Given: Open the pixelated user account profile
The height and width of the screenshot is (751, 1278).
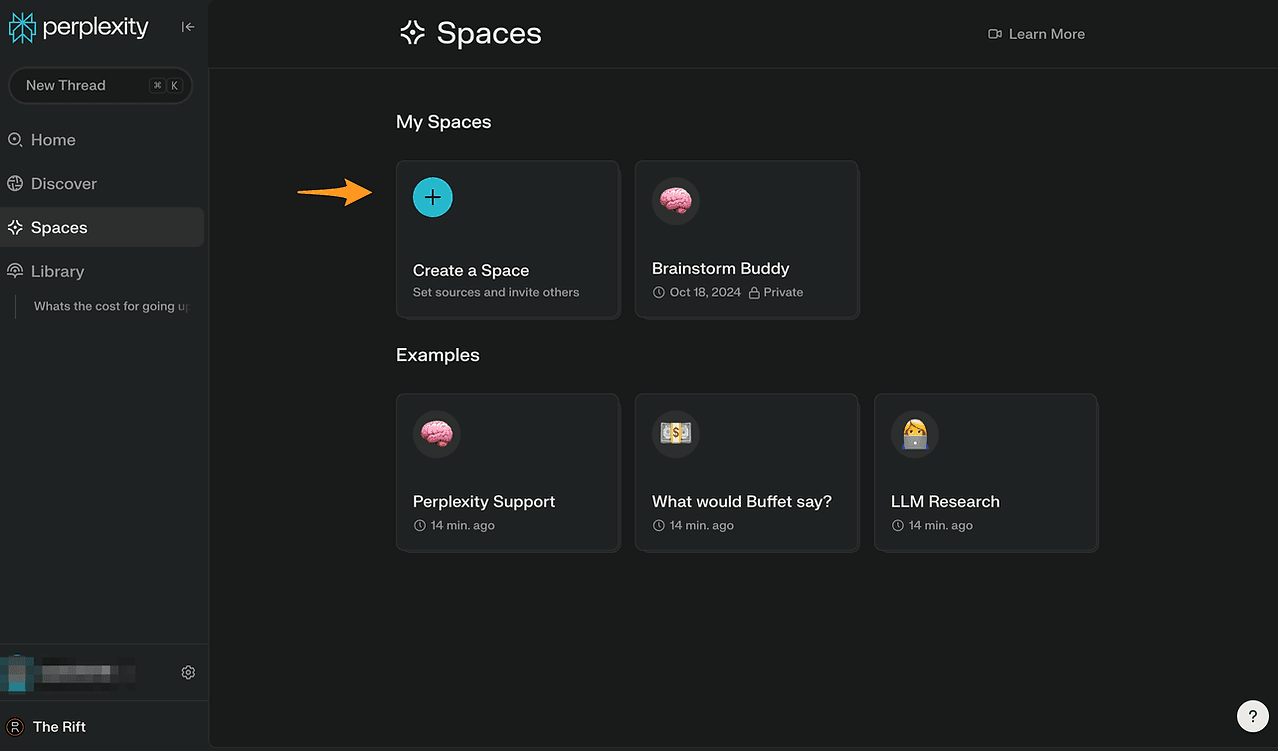Looking at the screenshot, I should point(70,673).
